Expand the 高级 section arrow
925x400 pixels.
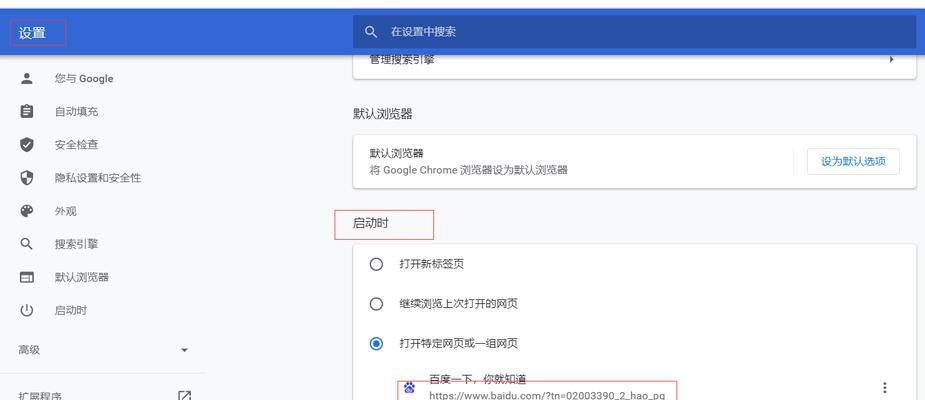click(x=184, y=350)
